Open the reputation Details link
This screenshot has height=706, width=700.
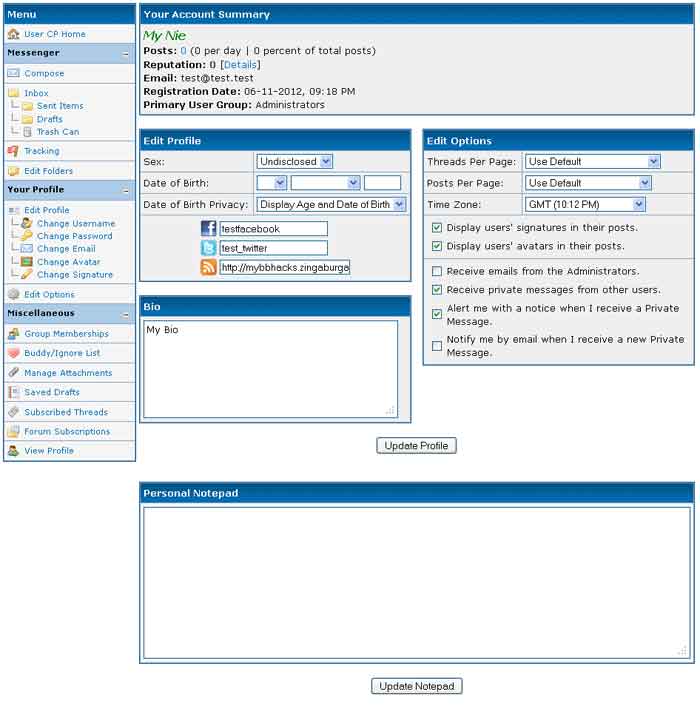click(240, 64)
